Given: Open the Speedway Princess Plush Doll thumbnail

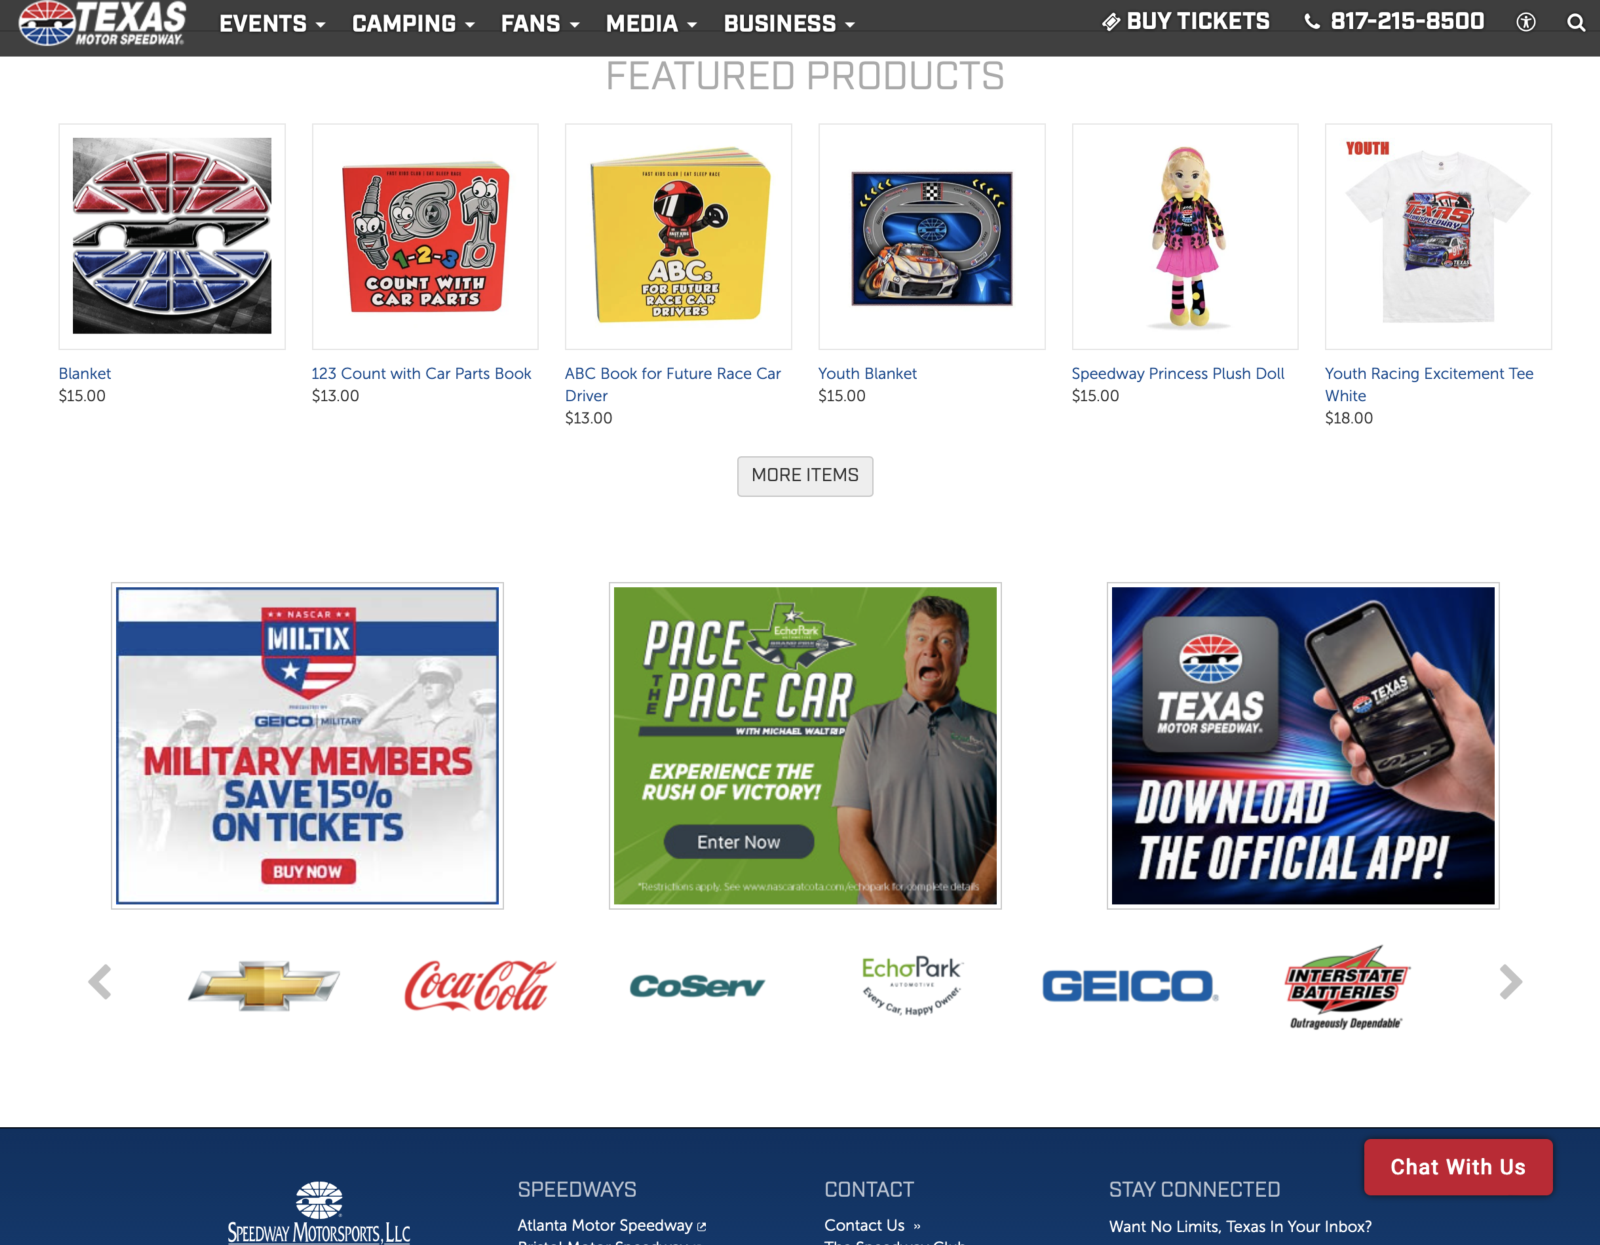Looking at the screenshot, I should 1185,237.
